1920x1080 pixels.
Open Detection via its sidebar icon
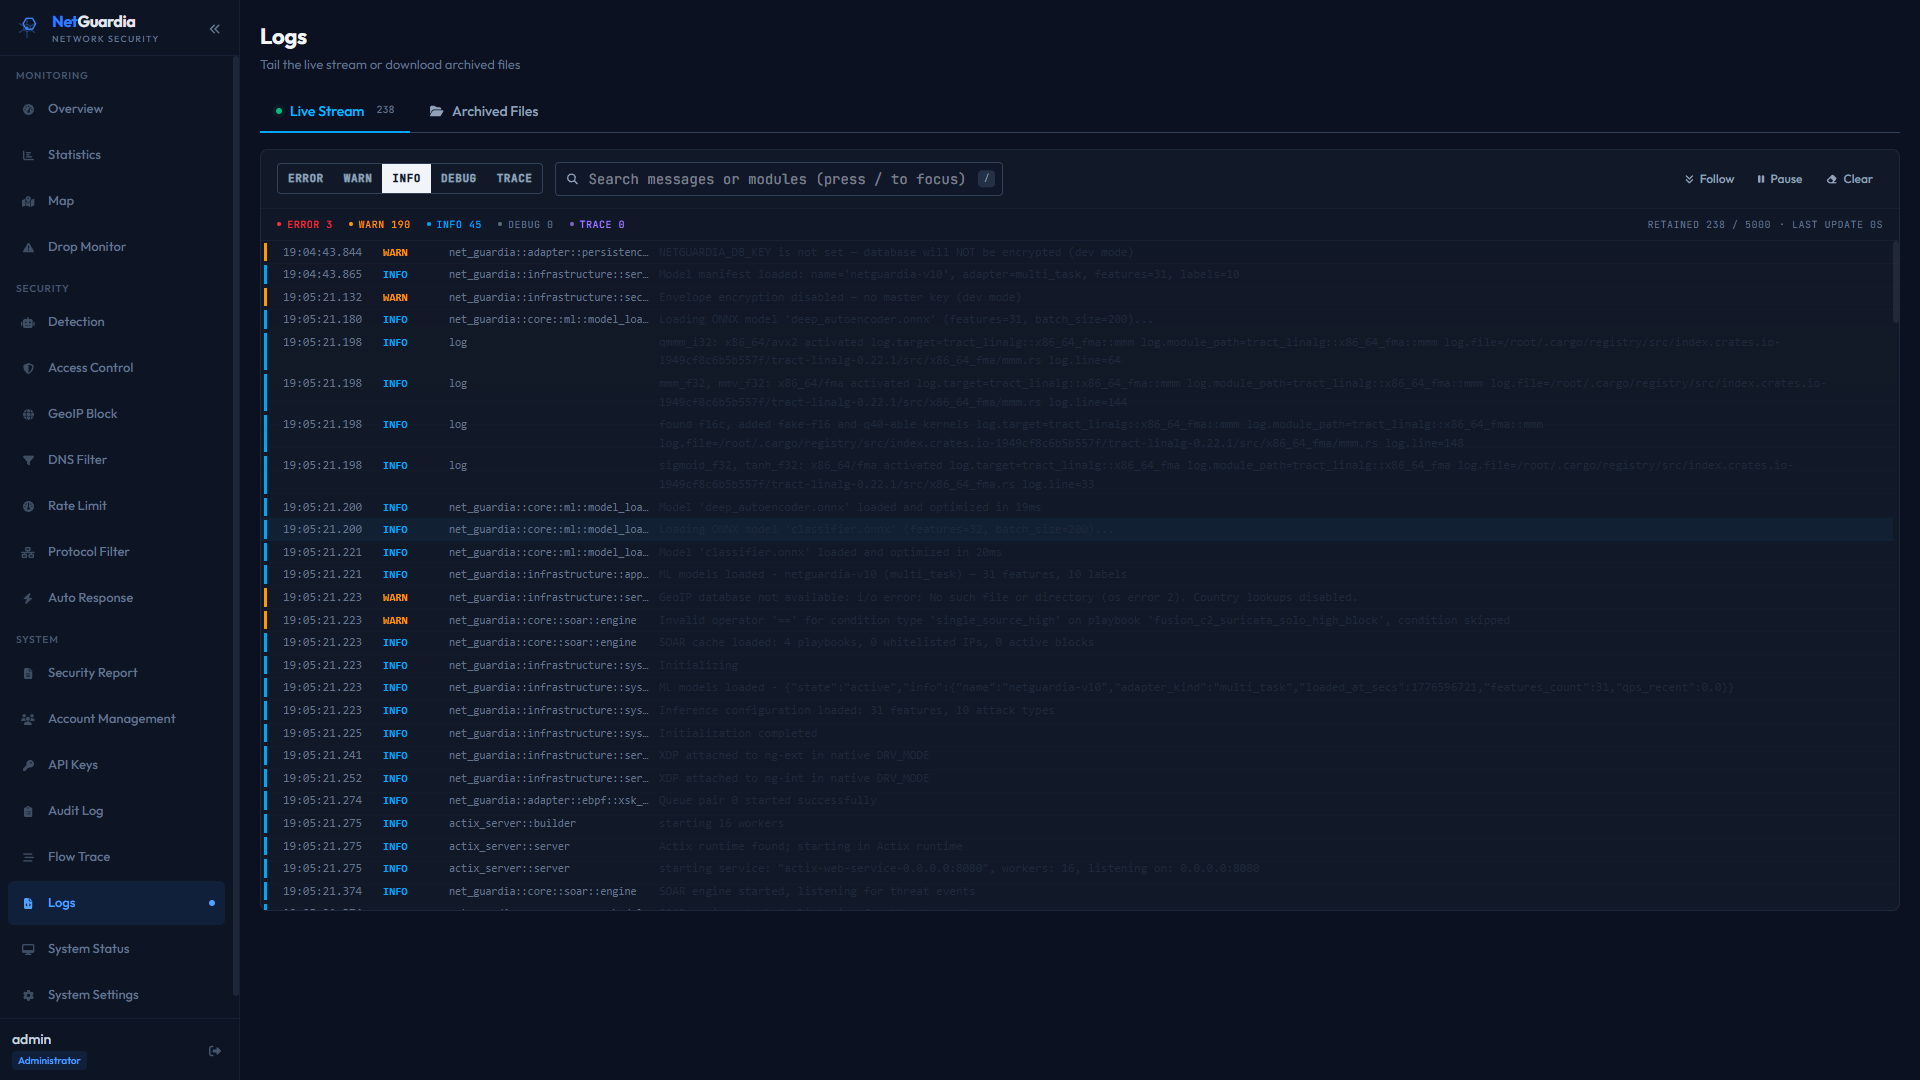click(28, 322)
